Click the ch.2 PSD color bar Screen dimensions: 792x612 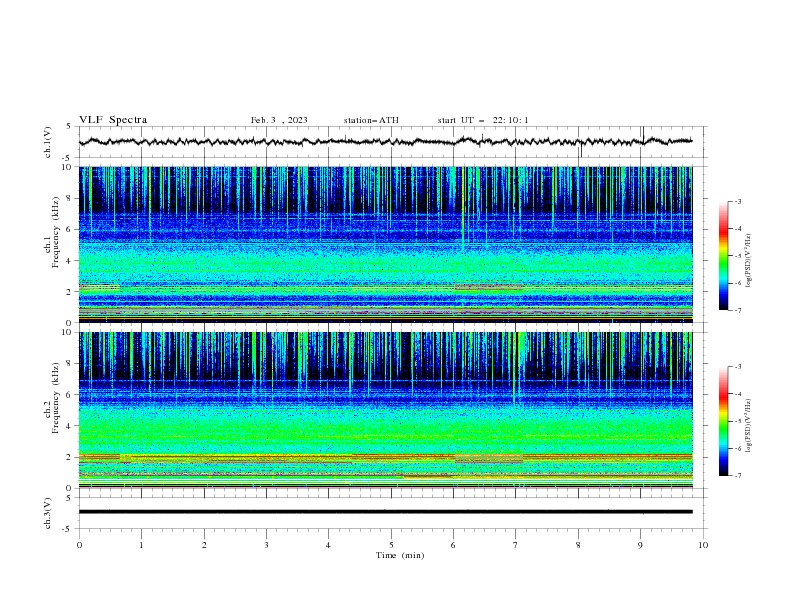[724, 421]
